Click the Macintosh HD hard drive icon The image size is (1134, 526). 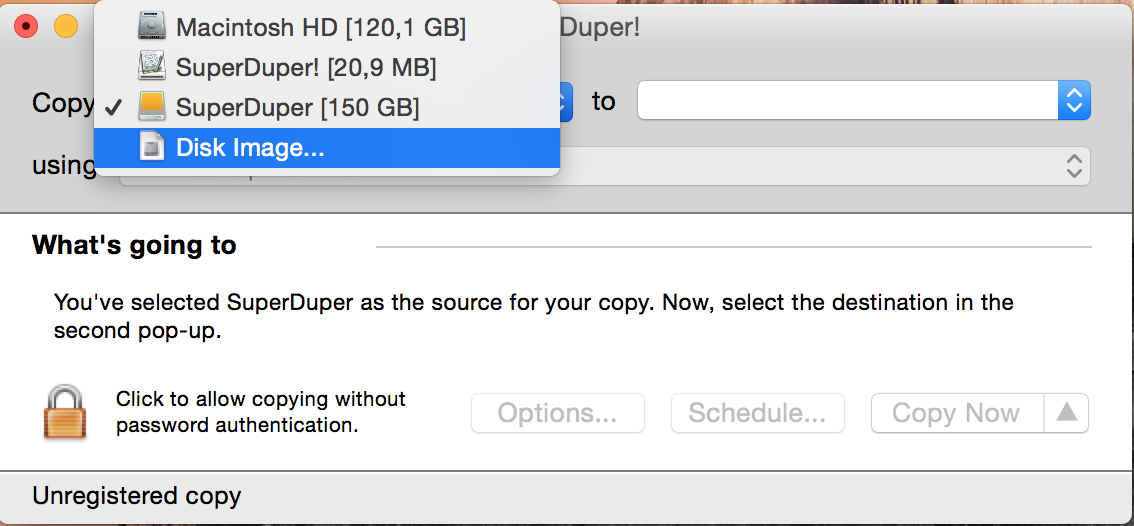(x=152, y=27)
